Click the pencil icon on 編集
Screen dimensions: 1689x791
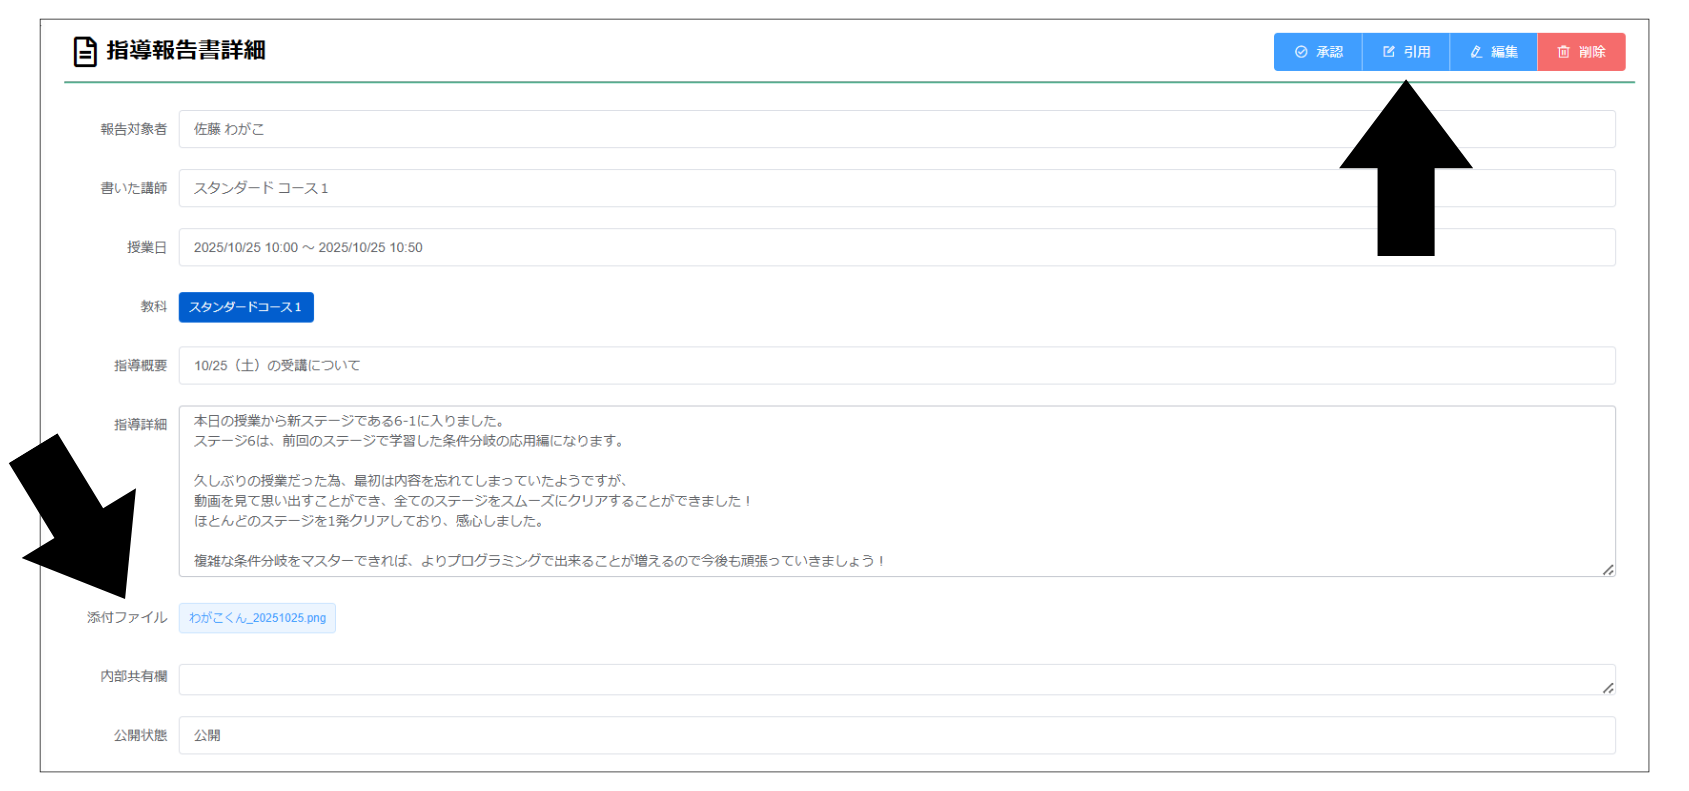click(1476, 52)
